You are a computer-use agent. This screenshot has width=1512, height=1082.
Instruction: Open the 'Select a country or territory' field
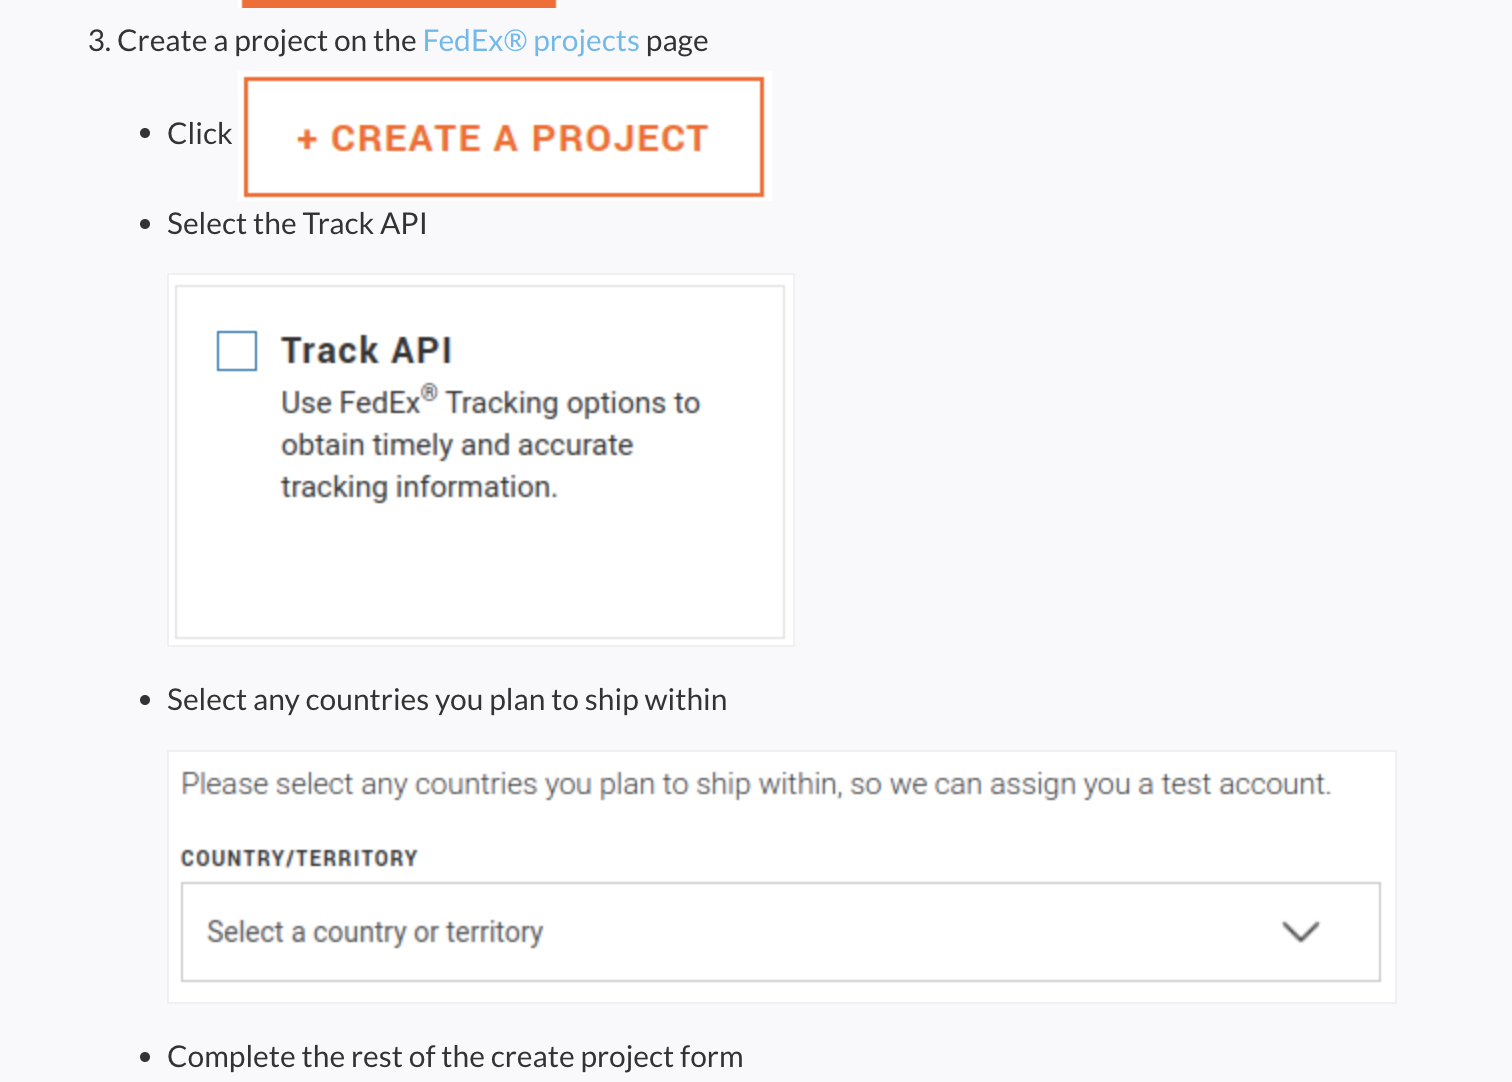(x=700, y=932)
